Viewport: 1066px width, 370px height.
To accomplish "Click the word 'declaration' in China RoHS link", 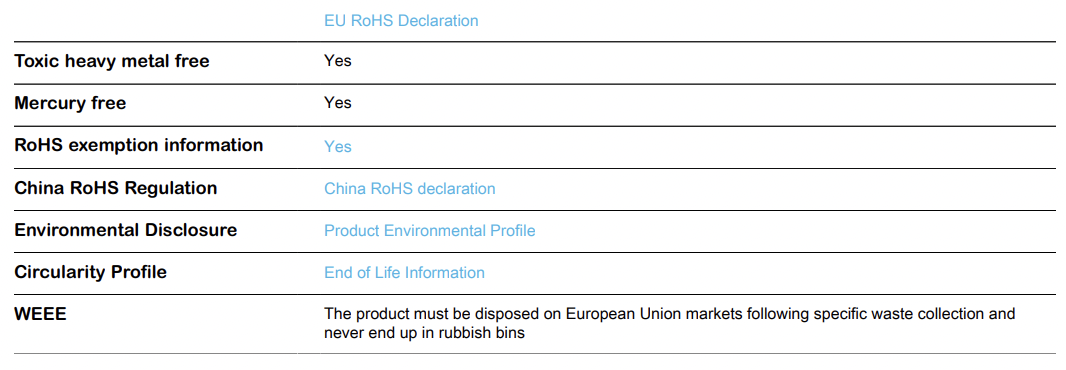I will tap(456, 188).
